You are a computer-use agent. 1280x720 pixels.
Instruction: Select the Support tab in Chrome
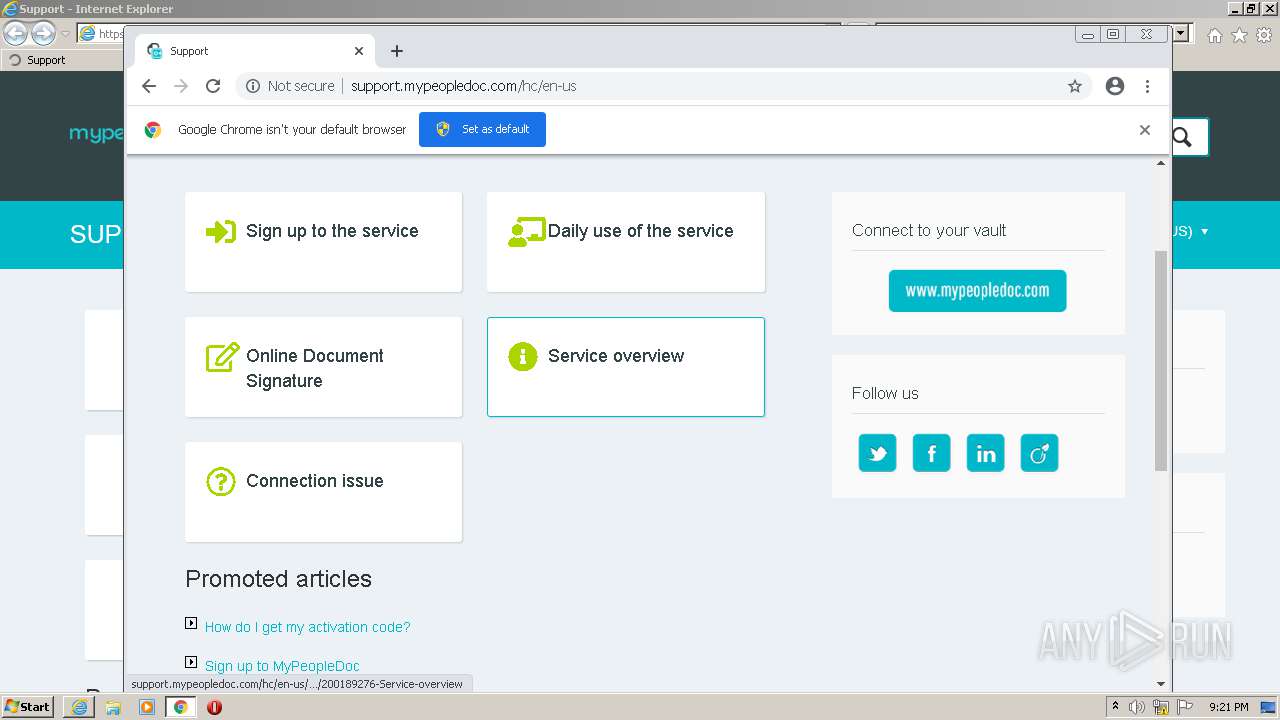[255, 51]
